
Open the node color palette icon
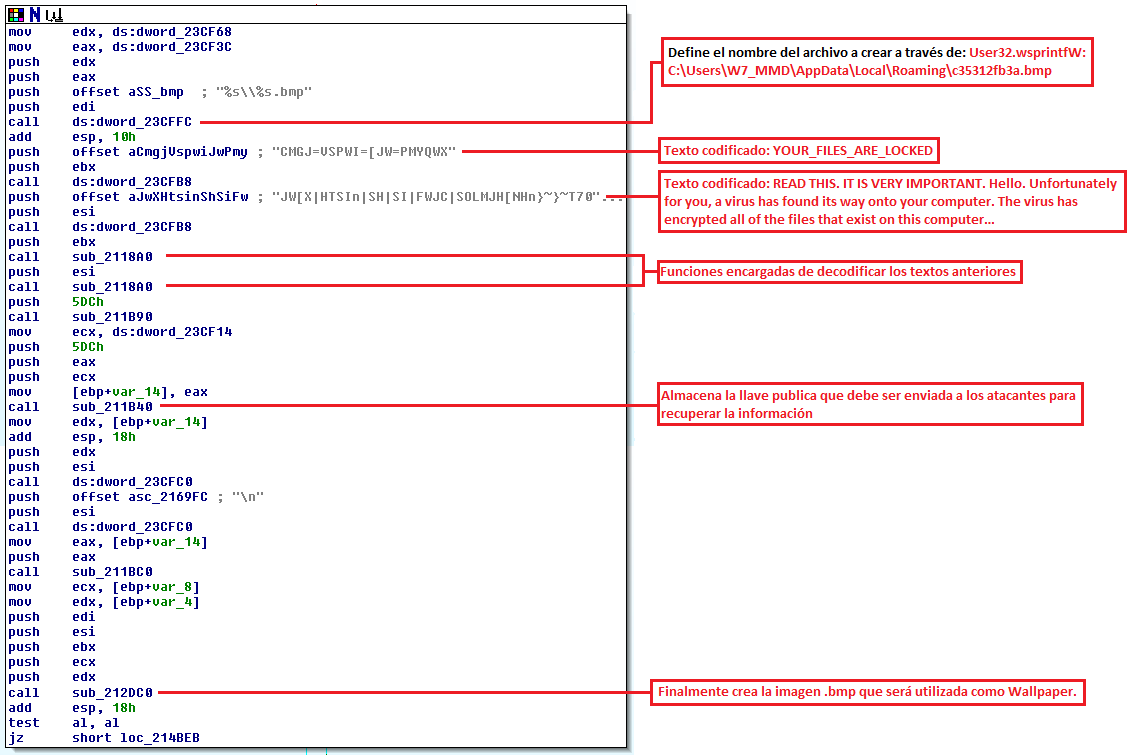pos(15,14)
